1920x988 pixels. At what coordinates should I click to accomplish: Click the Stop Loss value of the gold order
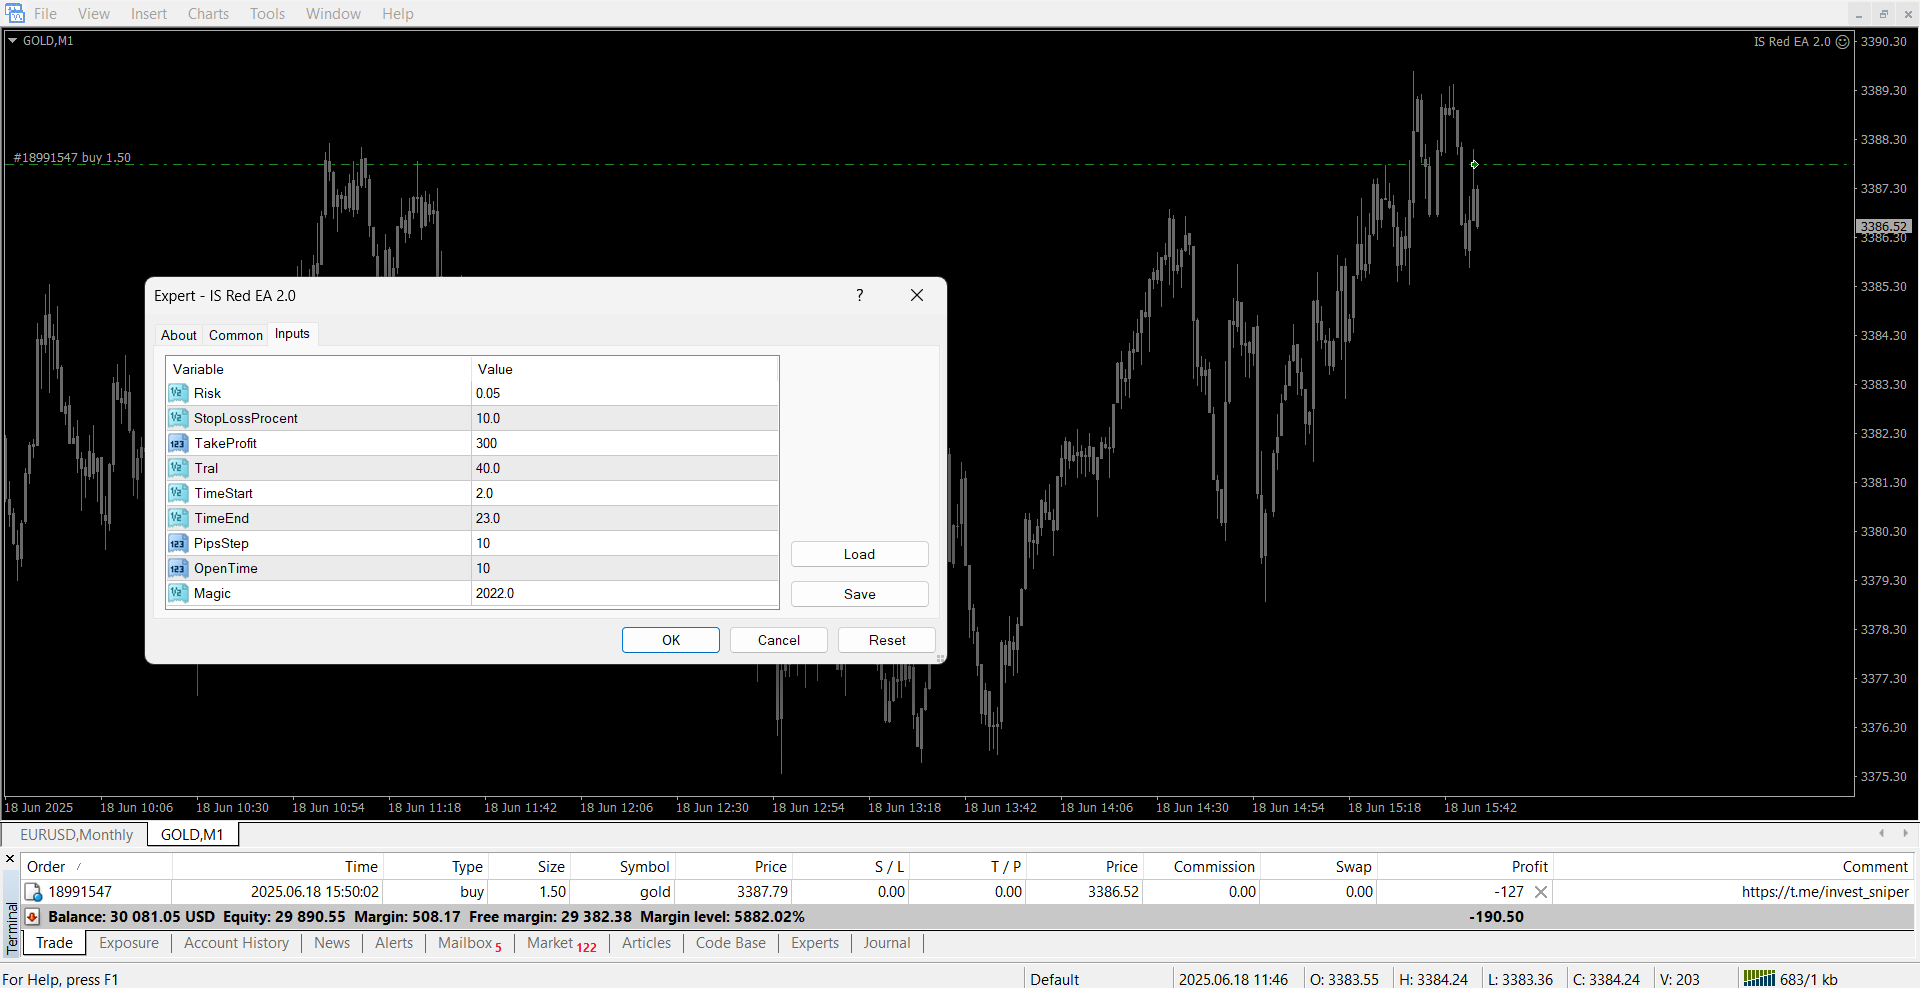pos(890,892)
